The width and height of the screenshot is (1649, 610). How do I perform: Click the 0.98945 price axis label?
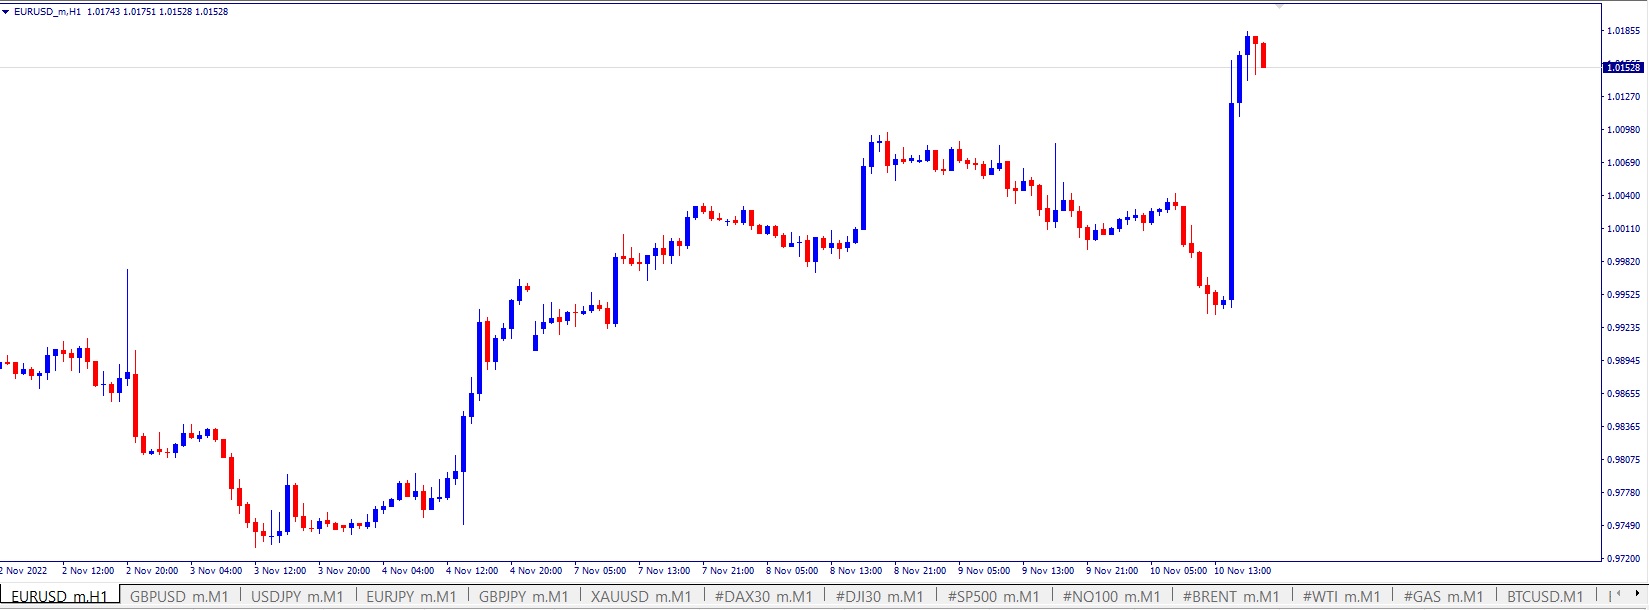[1623, 361]
